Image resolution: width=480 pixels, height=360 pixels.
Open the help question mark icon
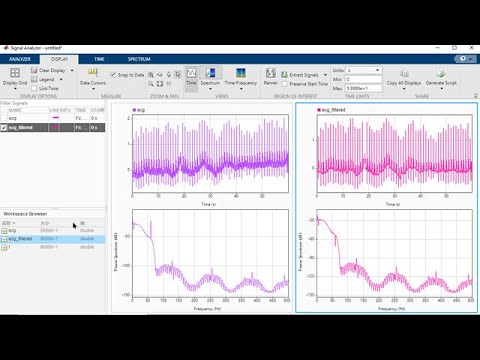pos(463,59)
